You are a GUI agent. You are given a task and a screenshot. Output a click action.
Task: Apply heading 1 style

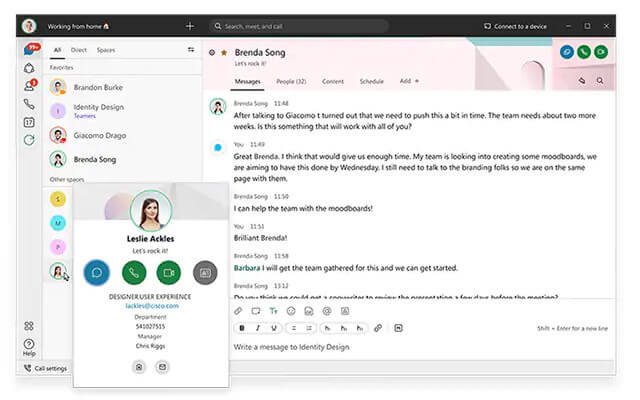327,328
